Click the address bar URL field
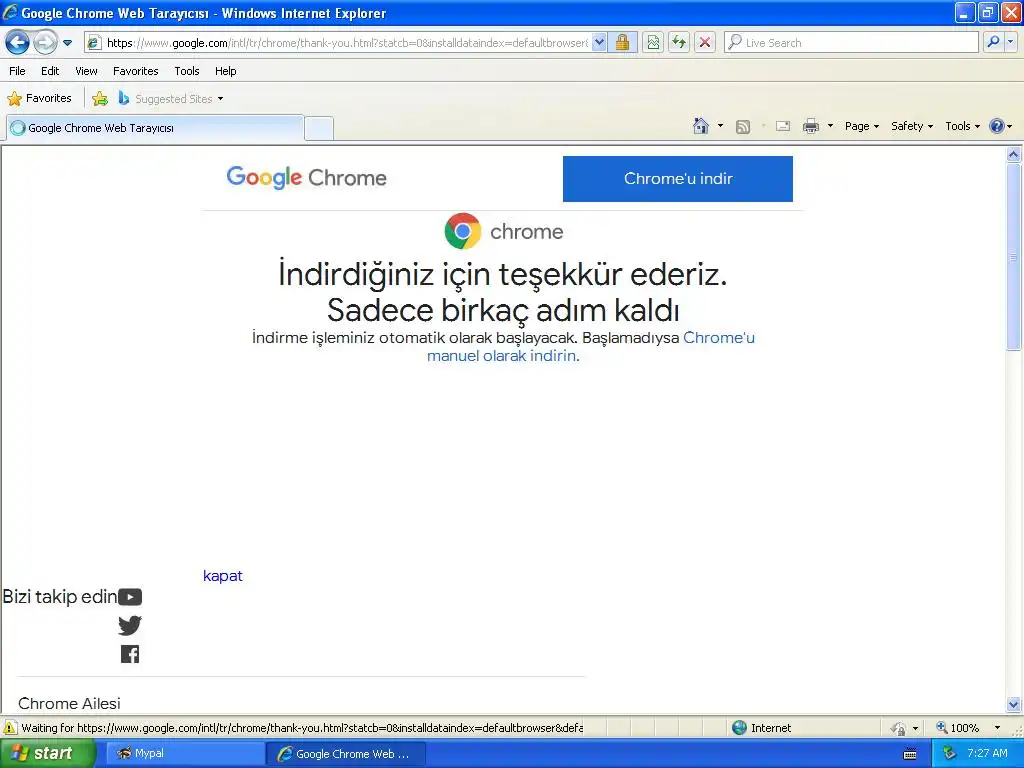This screenshot has height=768, width=1024. 338,43
